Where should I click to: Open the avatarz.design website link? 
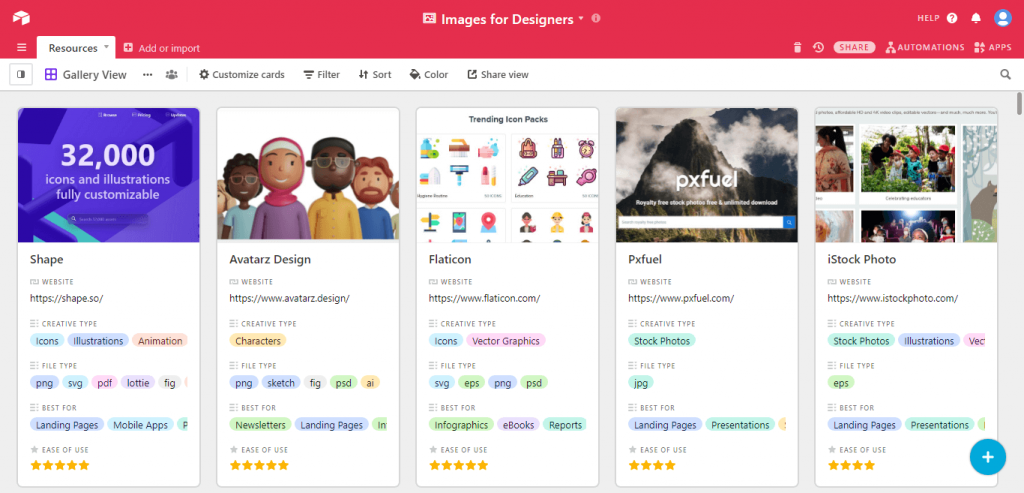click(x=289, y=298)
